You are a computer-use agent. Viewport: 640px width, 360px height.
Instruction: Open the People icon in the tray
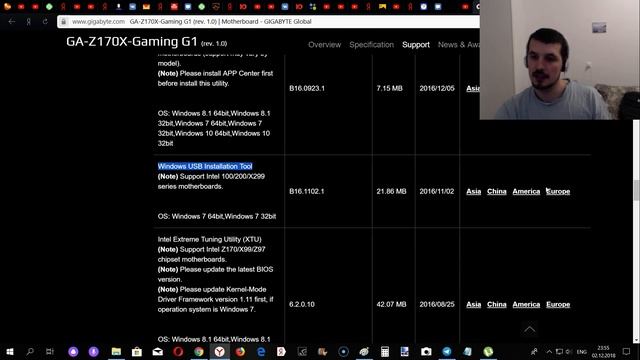click(x=534, y=351)
